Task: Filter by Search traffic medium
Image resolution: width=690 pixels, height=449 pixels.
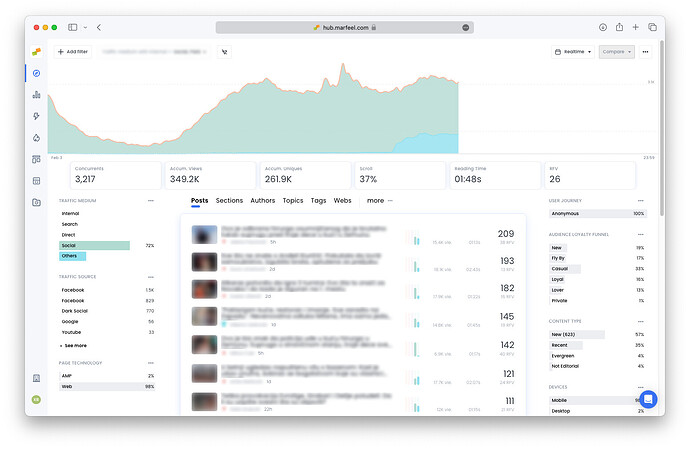Action: point(107,224)
